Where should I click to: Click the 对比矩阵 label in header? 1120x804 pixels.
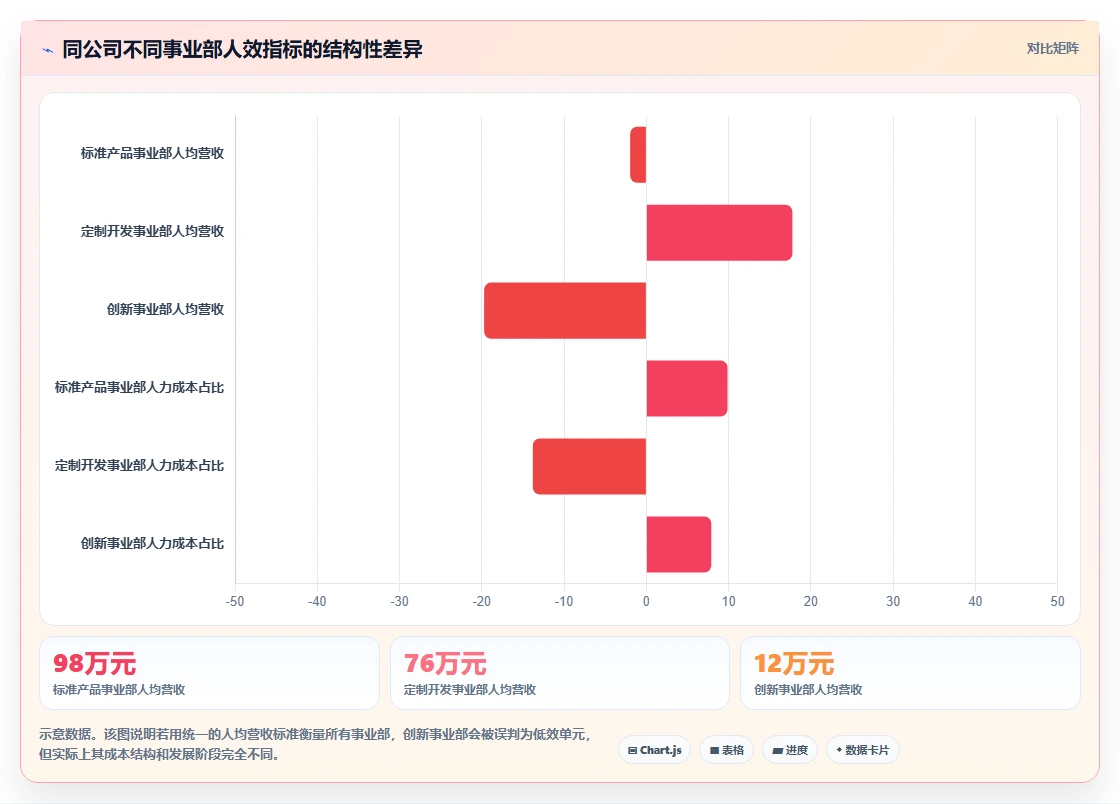[x=1052, y=49]
